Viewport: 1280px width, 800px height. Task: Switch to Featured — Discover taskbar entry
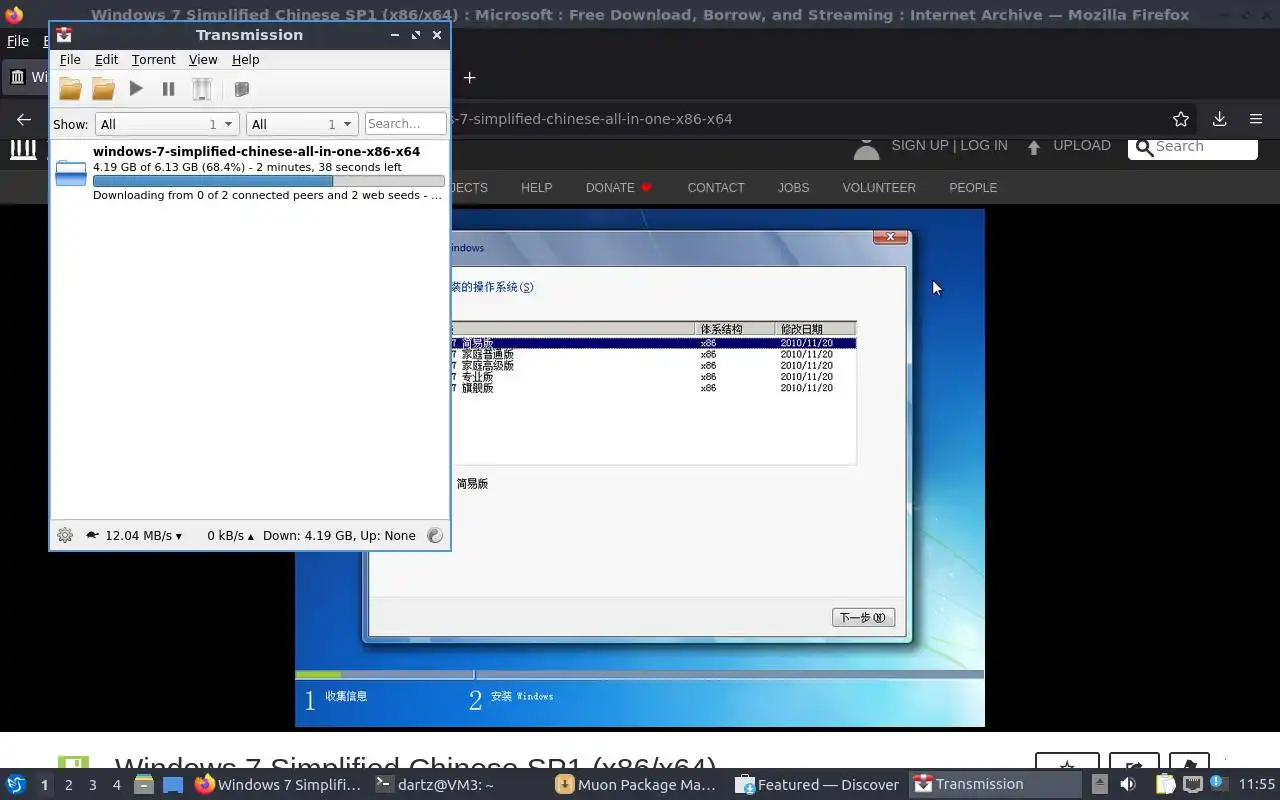click(817, 784)
